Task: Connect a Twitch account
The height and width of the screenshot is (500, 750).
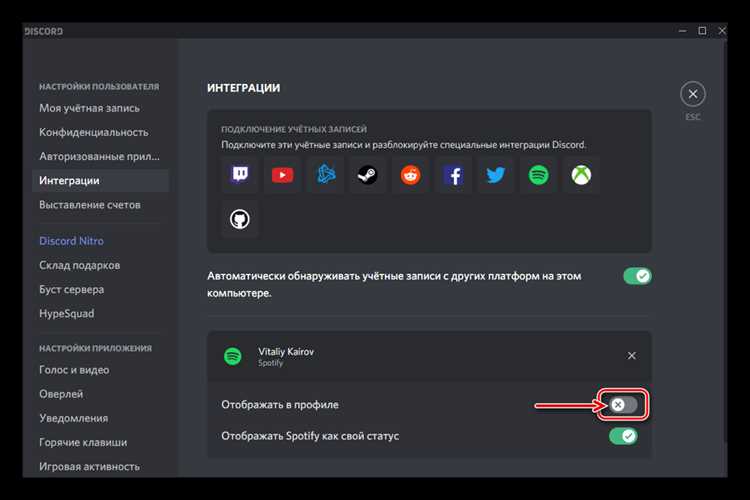Action: pyautogui.click(x=240, y=175)
